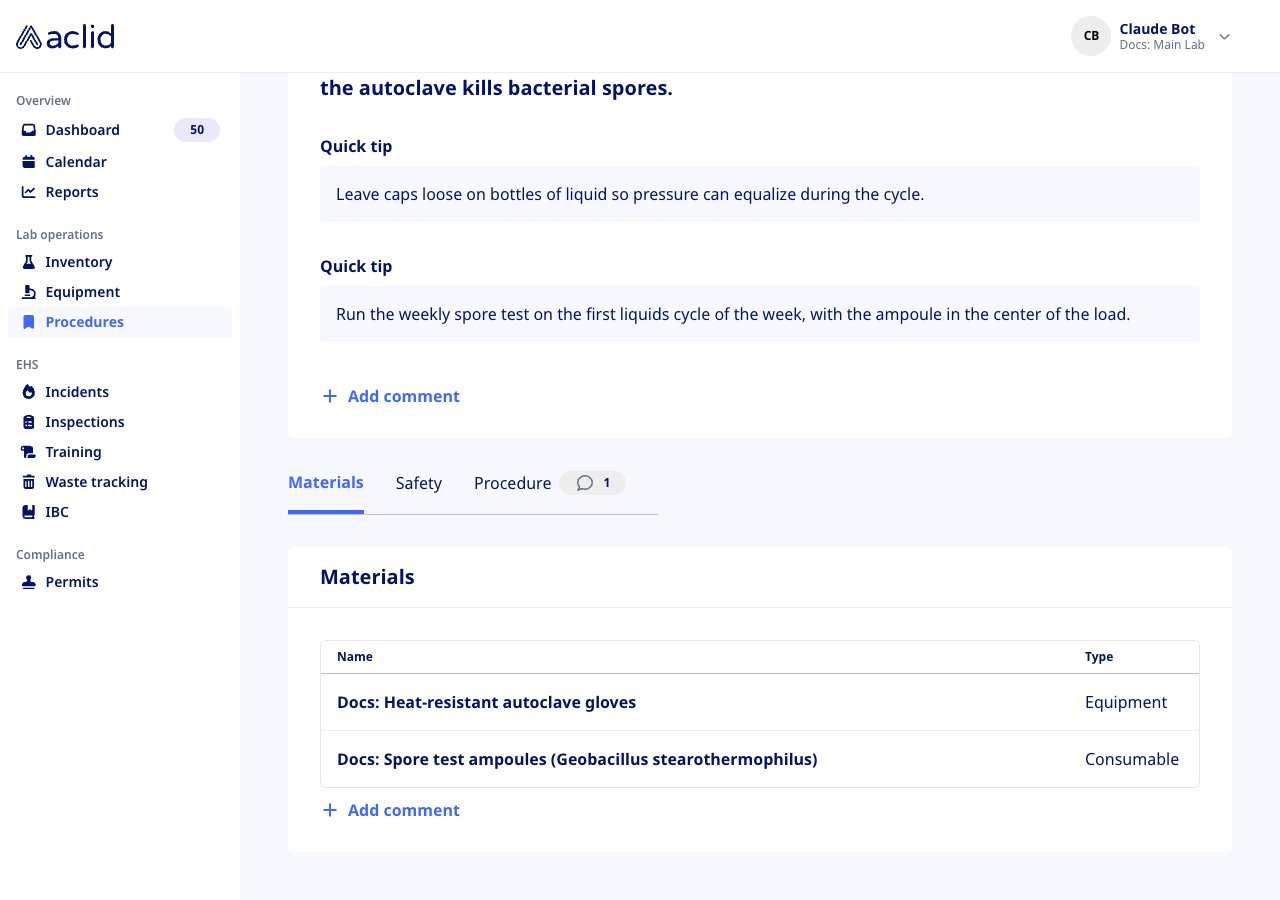Click the Name column header
The image size is (1280, 900).
(355, 657)
